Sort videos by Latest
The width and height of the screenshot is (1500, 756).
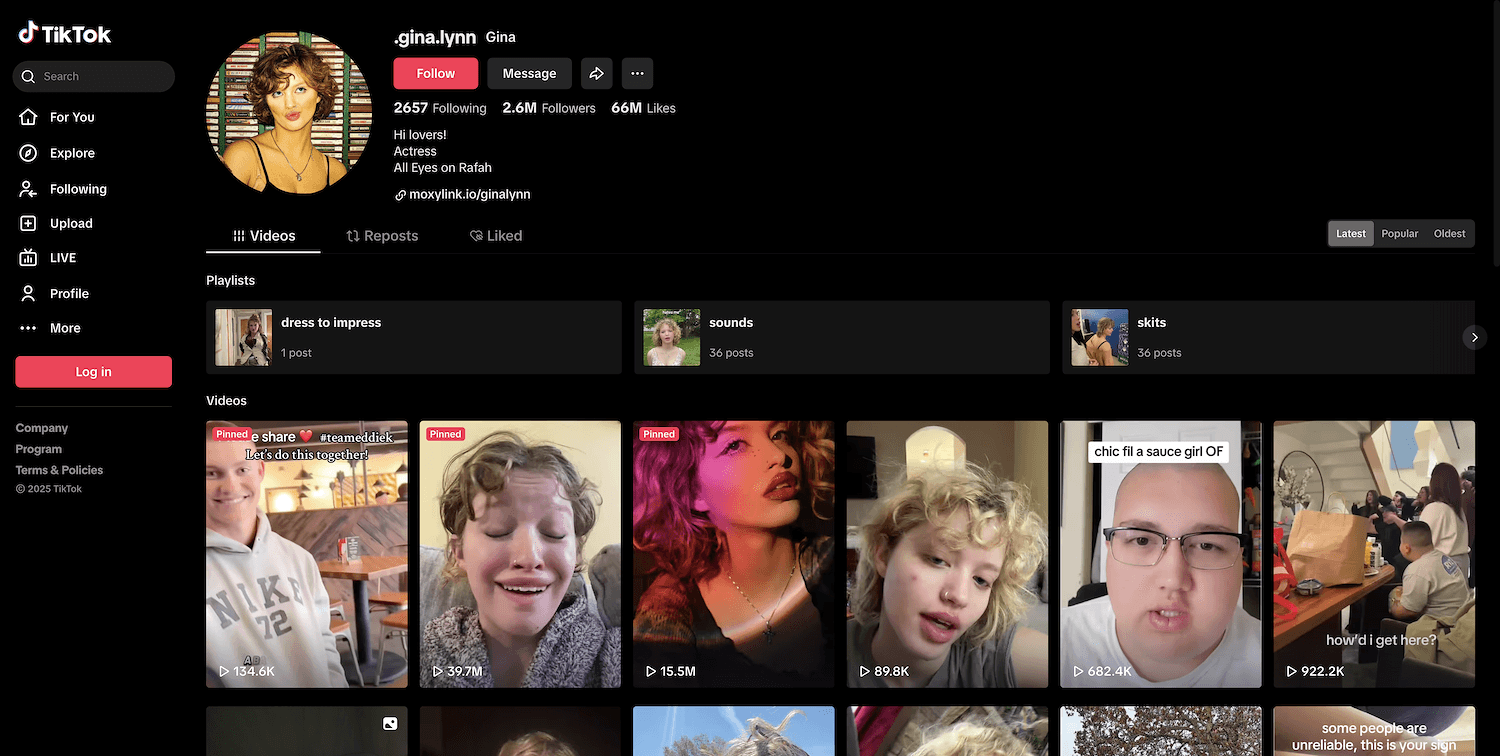click(x=1350, y=234)
